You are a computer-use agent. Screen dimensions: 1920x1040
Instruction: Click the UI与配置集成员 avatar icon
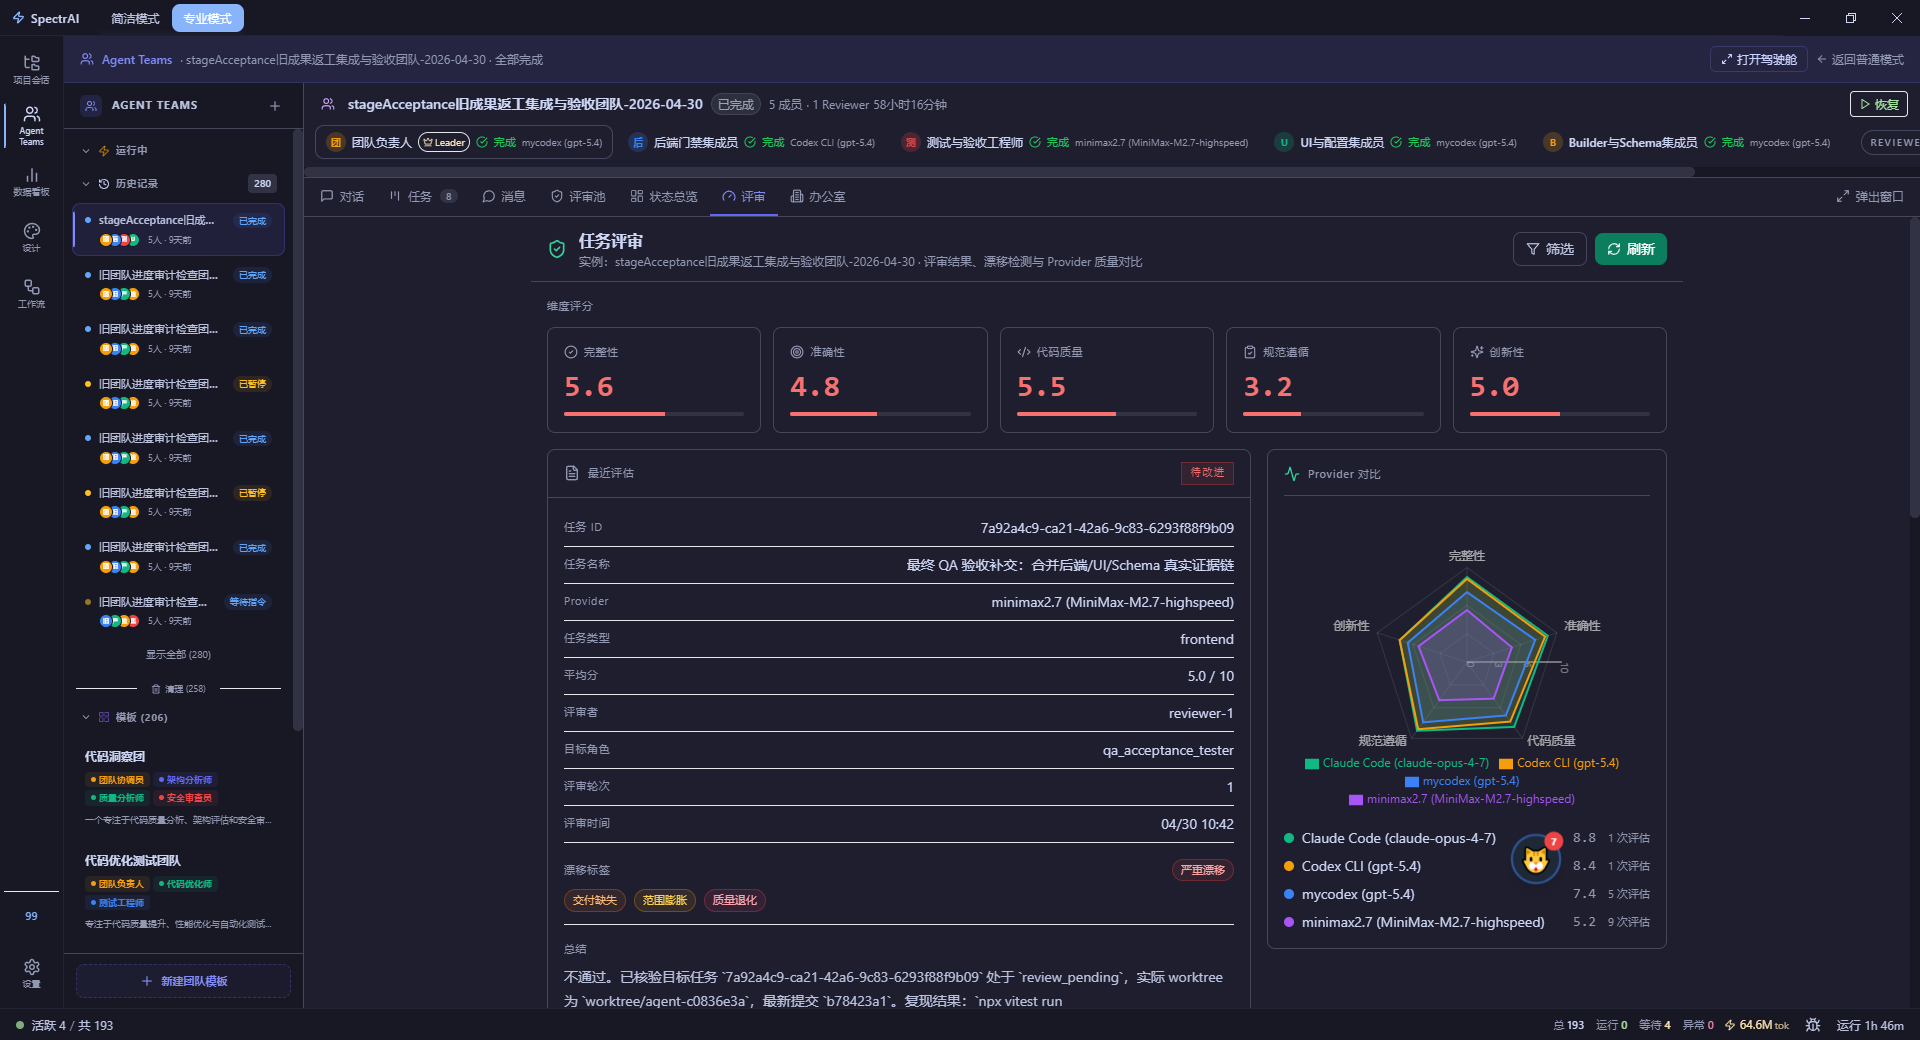coord(1284,142)
